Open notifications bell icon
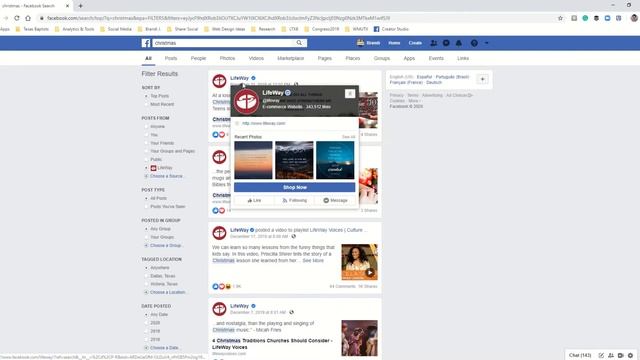The height and width of the screenshot is (360, 640). point(459,43)
